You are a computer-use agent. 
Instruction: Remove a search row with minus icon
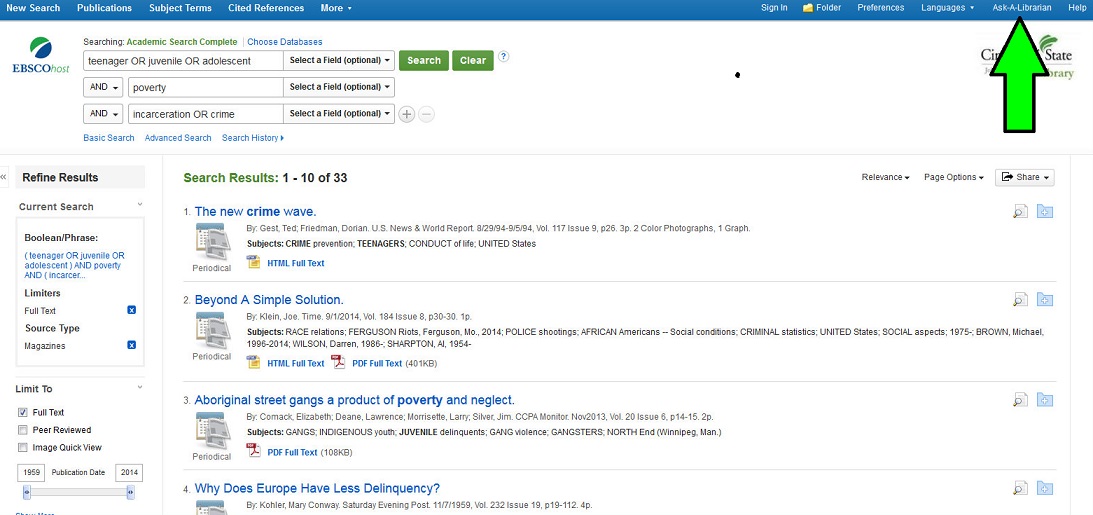427,114
